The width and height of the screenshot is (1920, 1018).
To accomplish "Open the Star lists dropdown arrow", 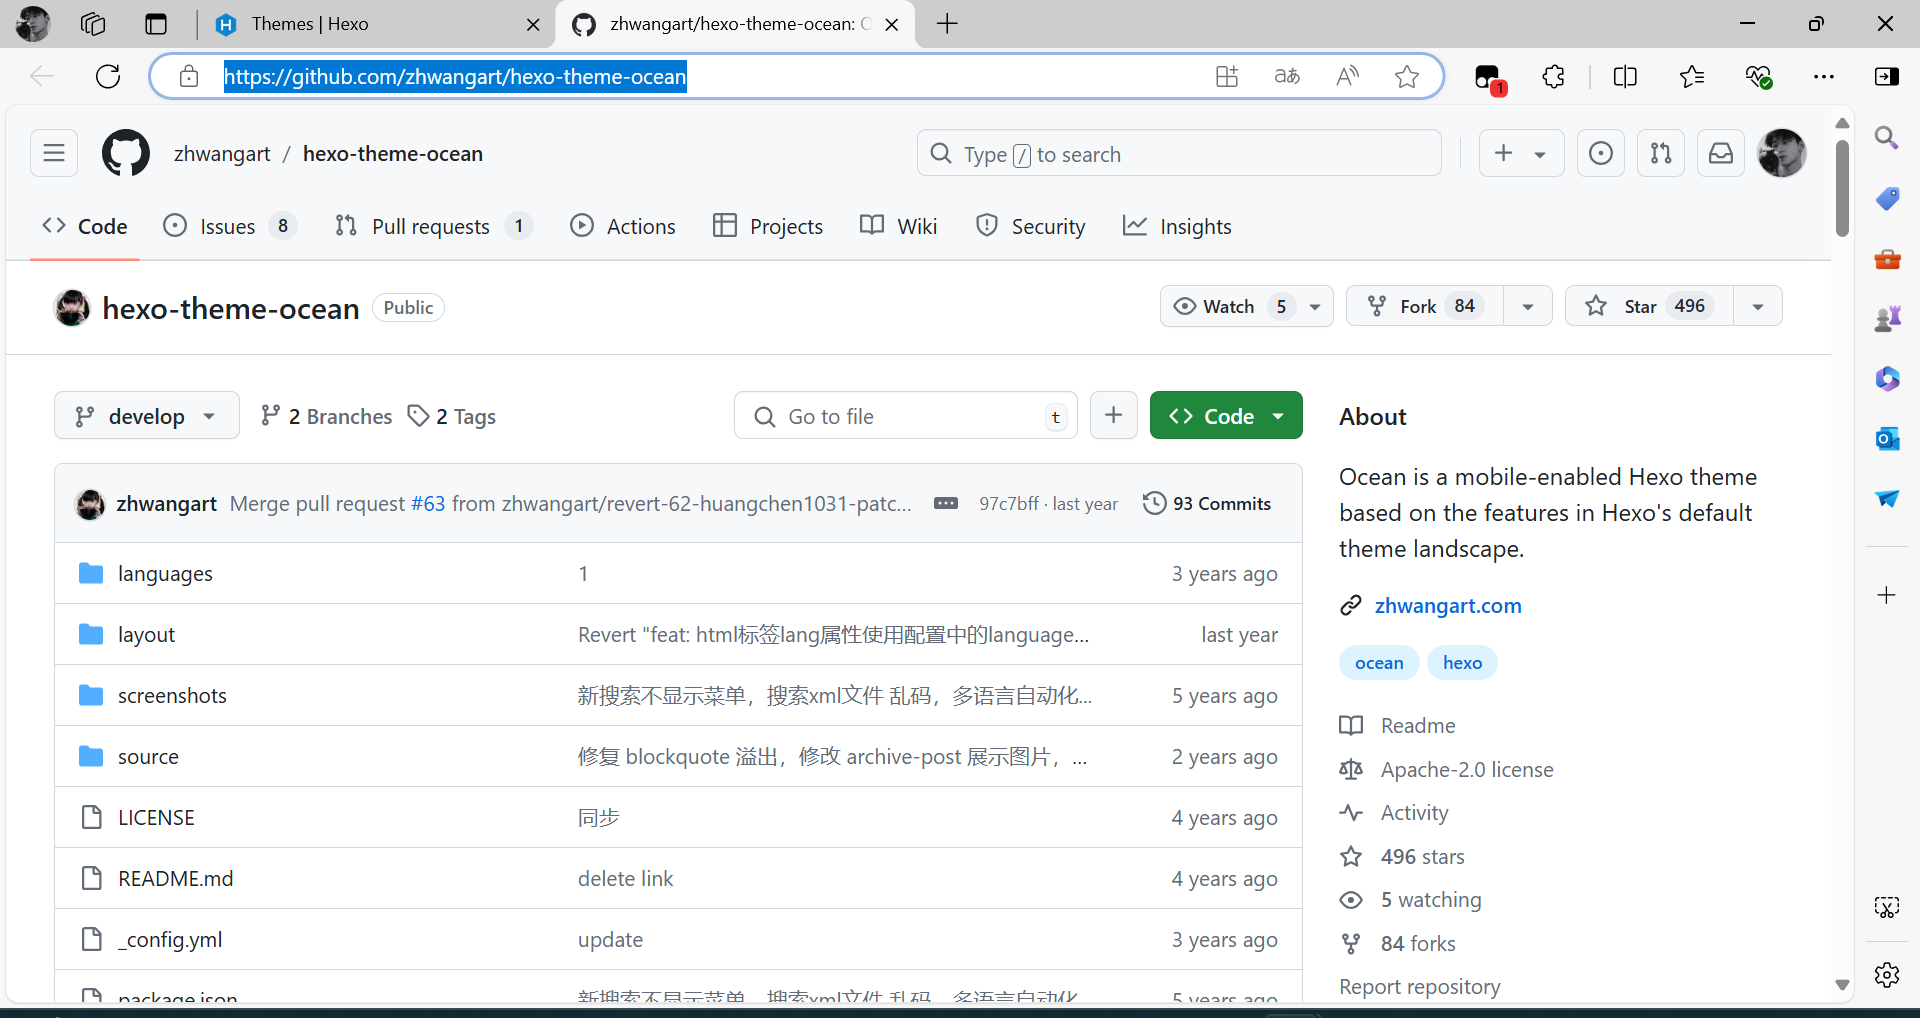I will click(x=1758, y=306).
